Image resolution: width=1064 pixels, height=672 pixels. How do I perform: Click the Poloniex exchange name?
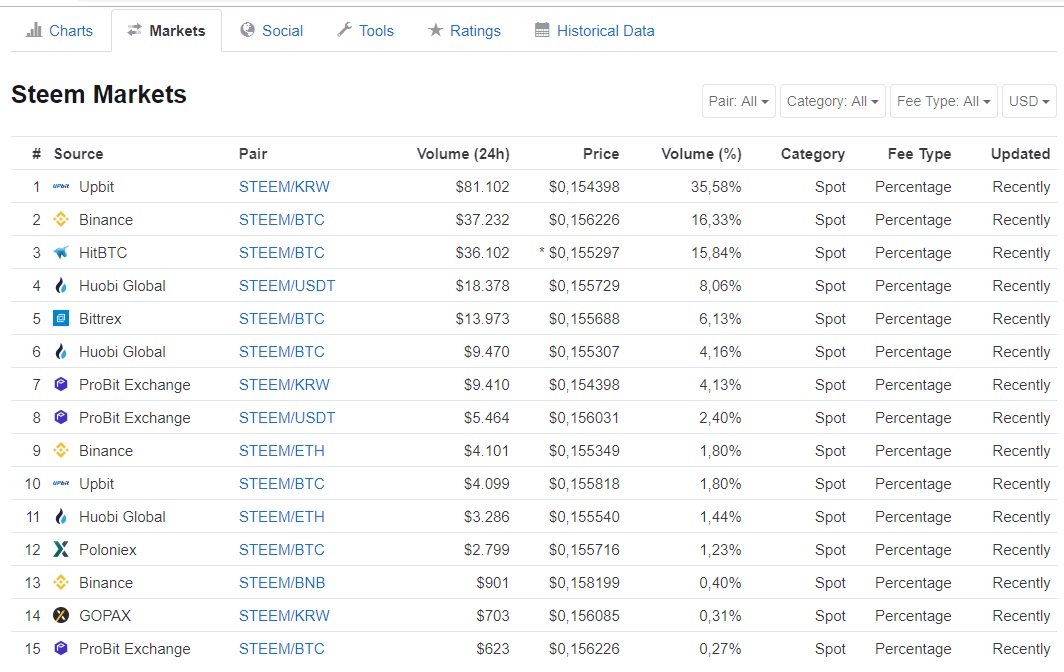pos(108,550)
